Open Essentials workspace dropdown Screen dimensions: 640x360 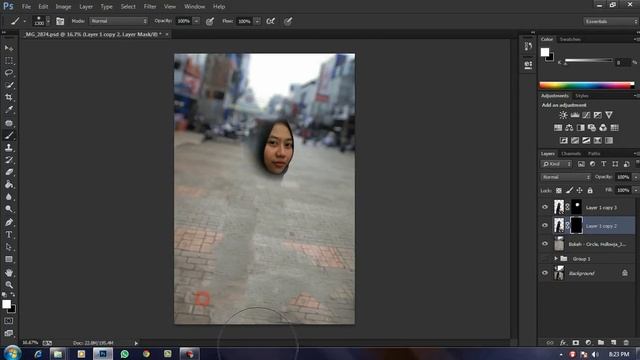point(611,21)
